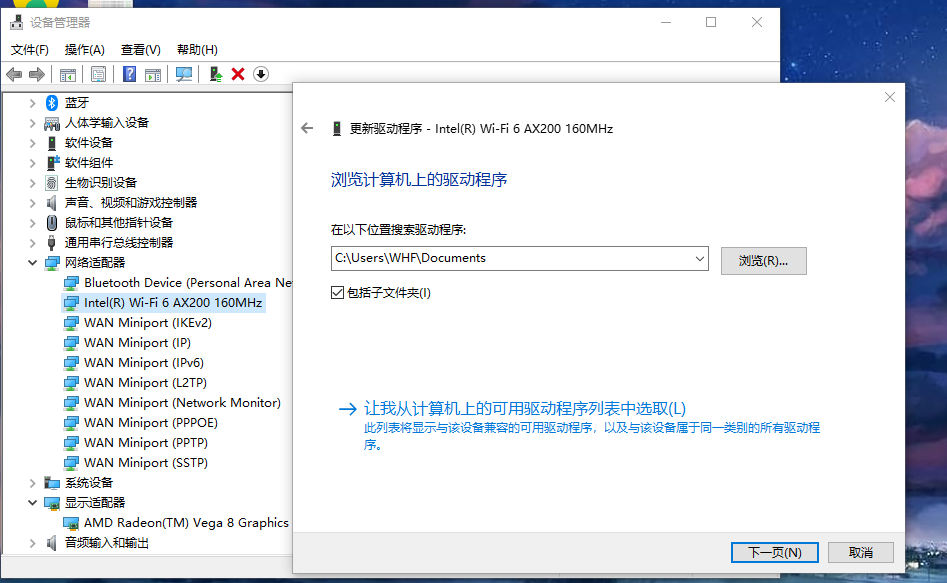Collapse the 显示适配器 node
The width and height of the screenshot is (947, 583).
pos(33,503)
